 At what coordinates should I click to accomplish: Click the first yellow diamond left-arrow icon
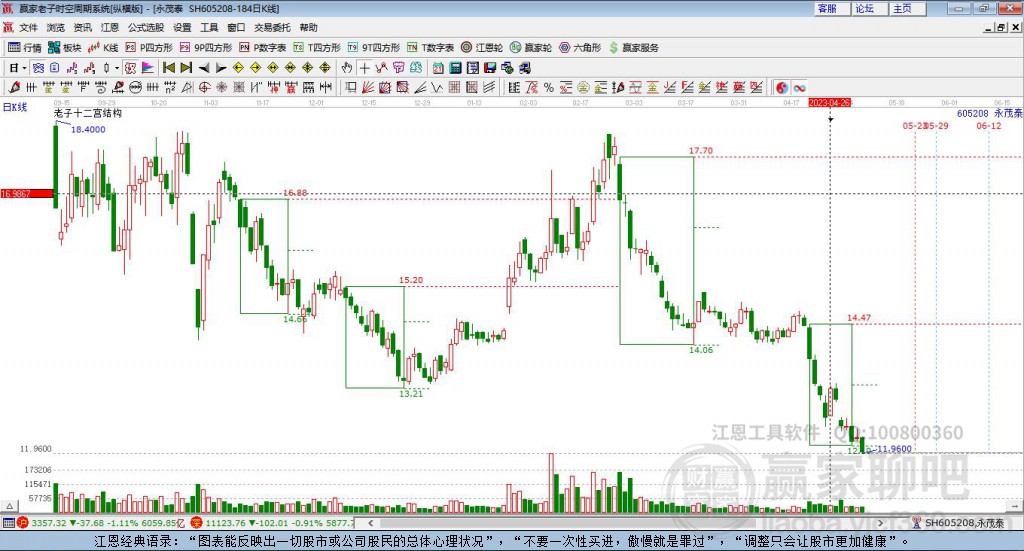238,68
